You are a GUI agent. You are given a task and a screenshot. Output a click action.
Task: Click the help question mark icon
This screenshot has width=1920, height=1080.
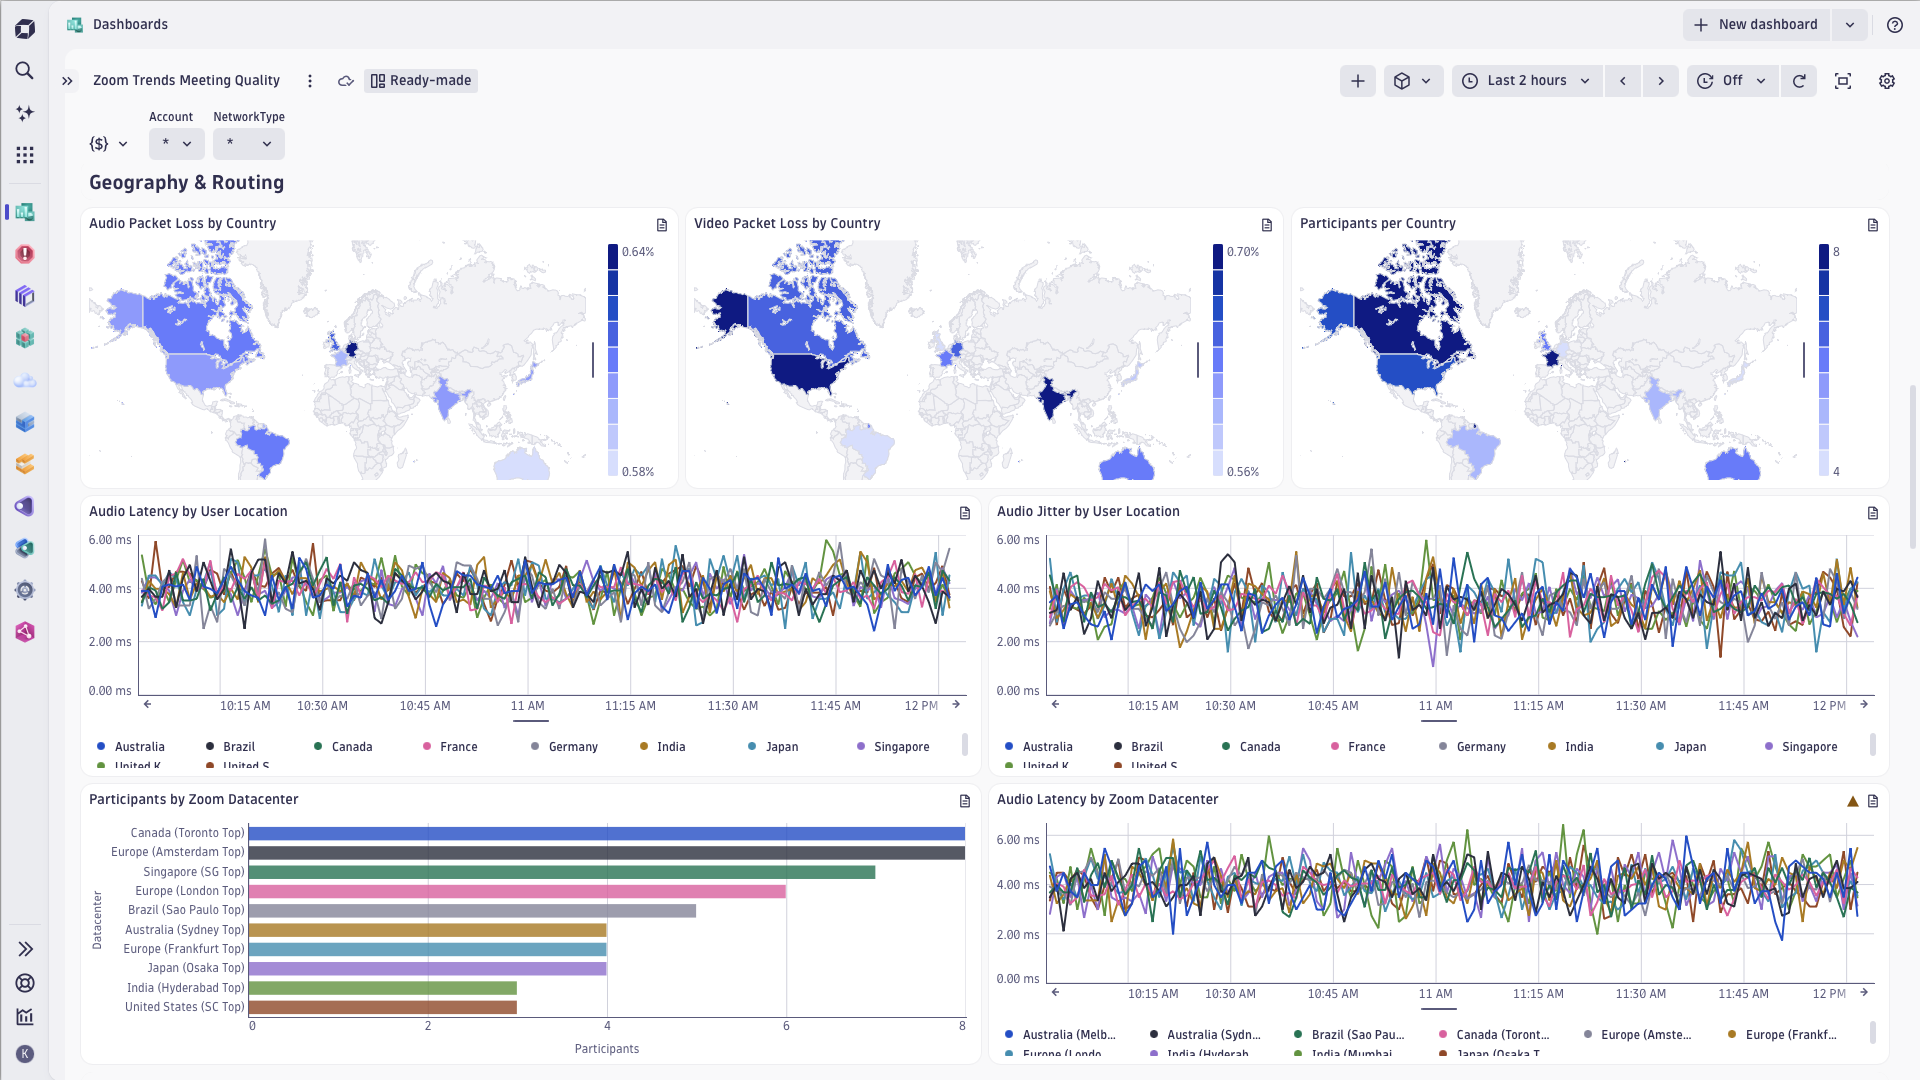tap(1894, 25)
